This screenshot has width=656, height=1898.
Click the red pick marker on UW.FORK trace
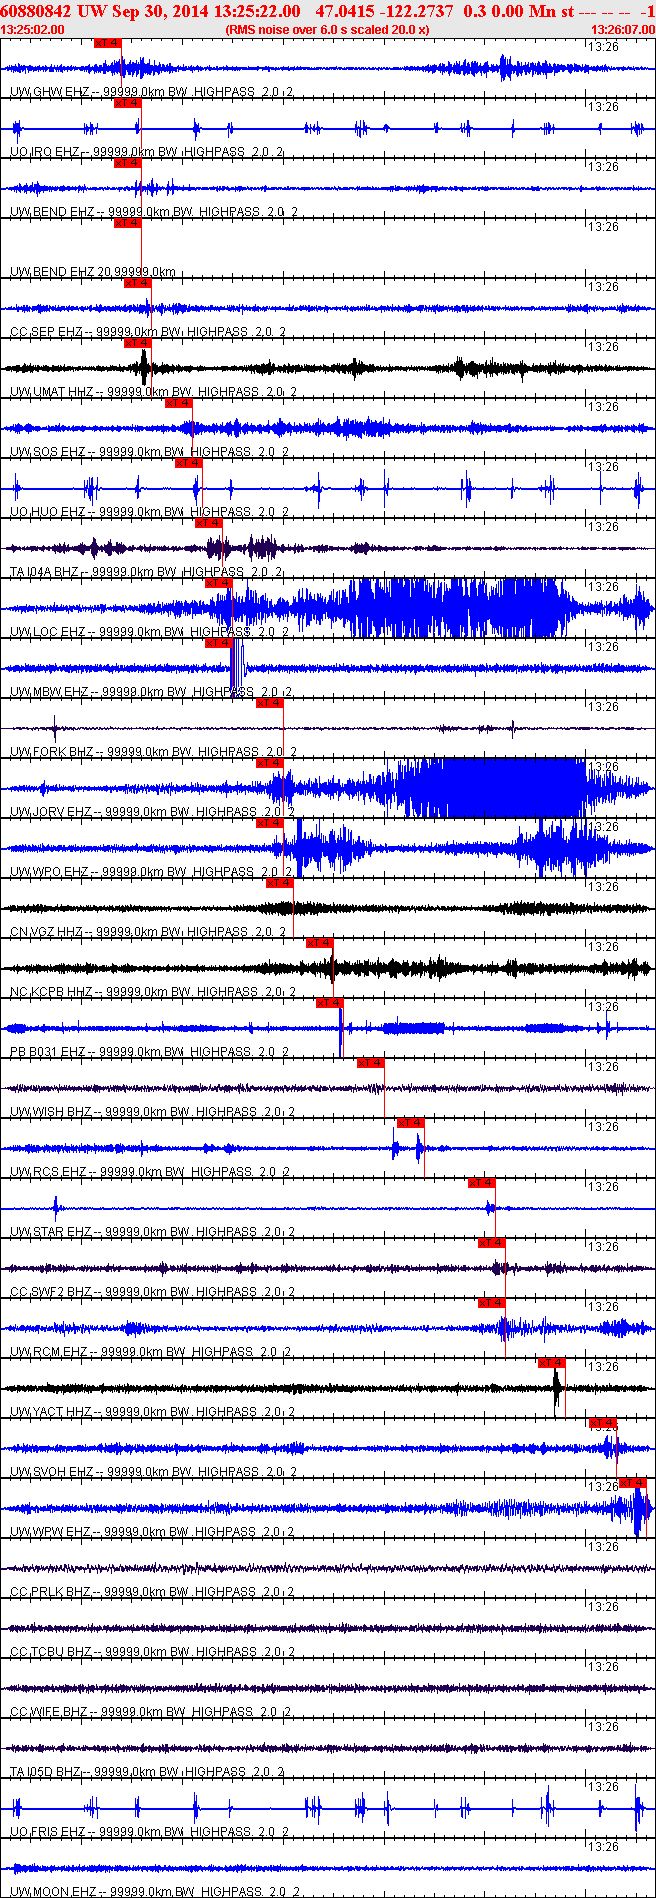[x=269, y=703]
